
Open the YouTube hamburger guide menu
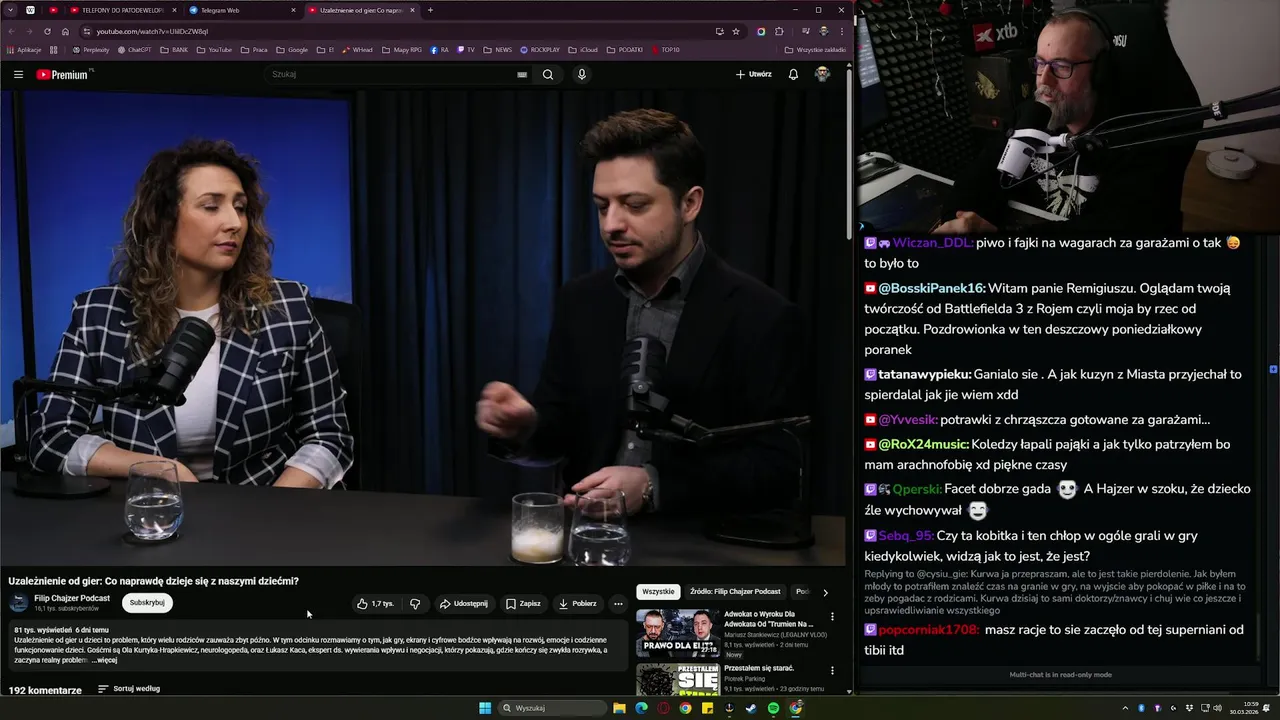coord(18,74)
